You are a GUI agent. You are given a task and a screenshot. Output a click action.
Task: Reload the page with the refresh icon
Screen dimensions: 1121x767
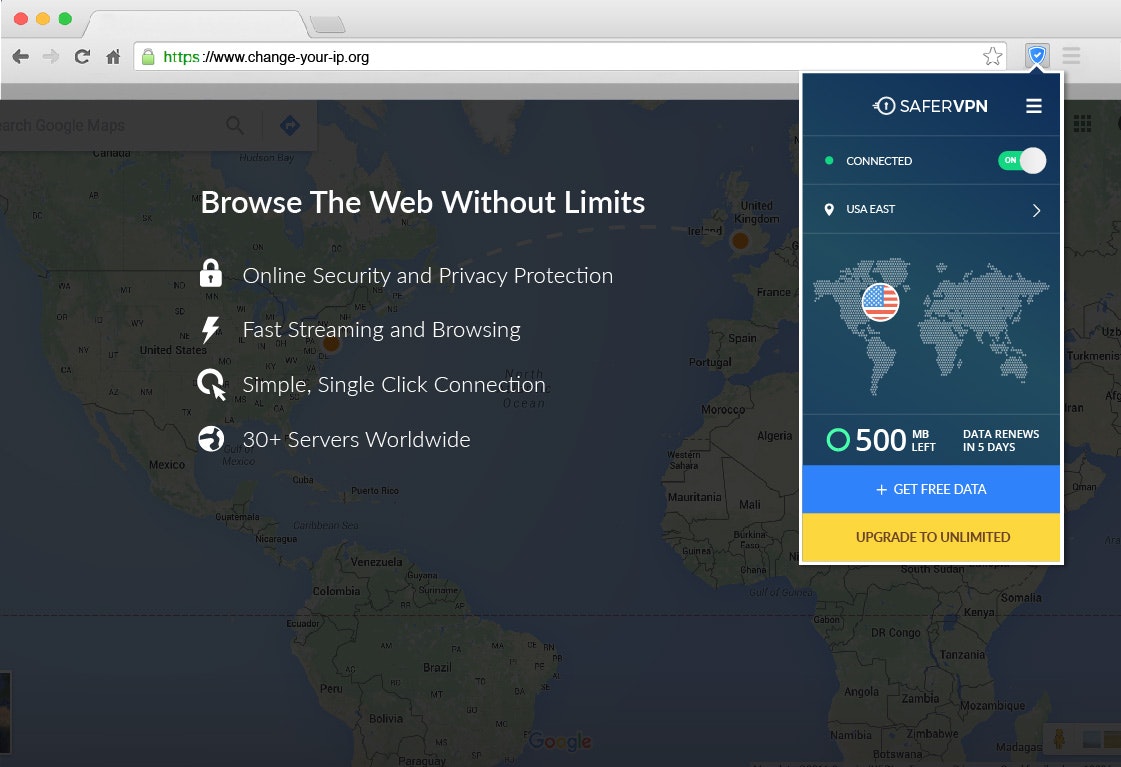click(82, 56)
